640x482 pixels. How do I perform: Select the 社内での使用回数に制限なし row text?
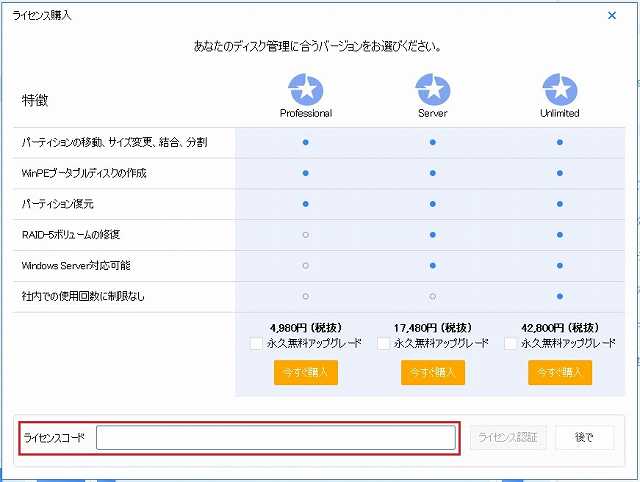point(83,296)
